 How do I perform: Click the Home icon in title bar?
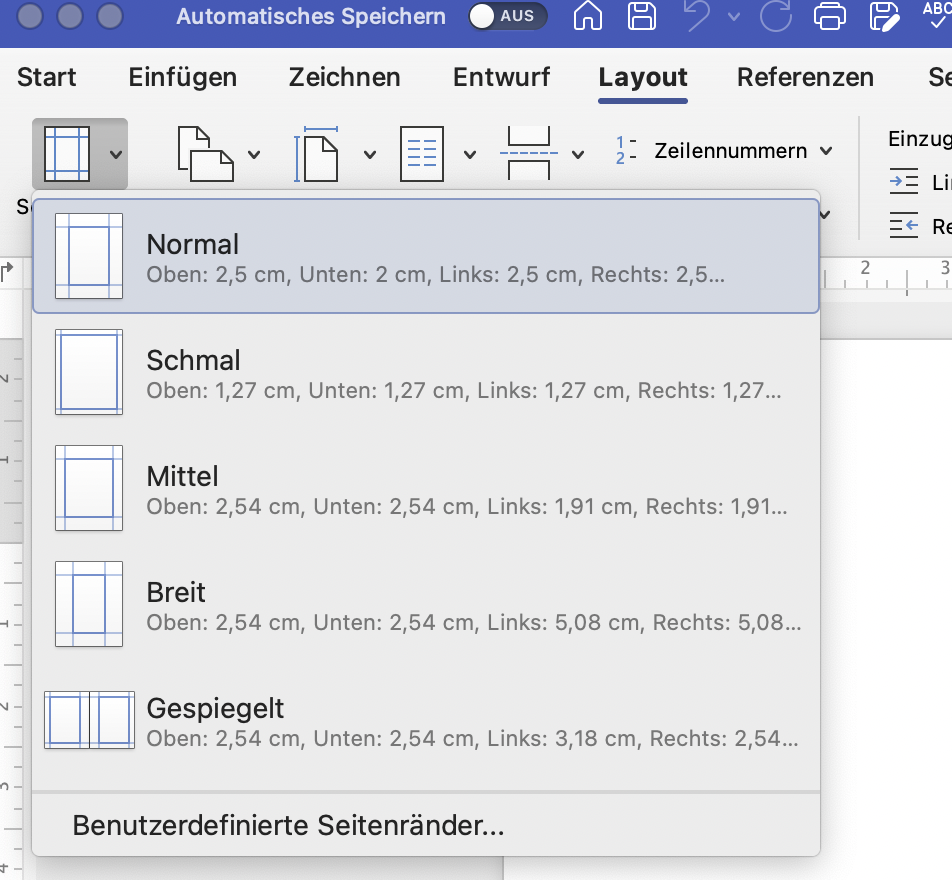tap(588, 17)
